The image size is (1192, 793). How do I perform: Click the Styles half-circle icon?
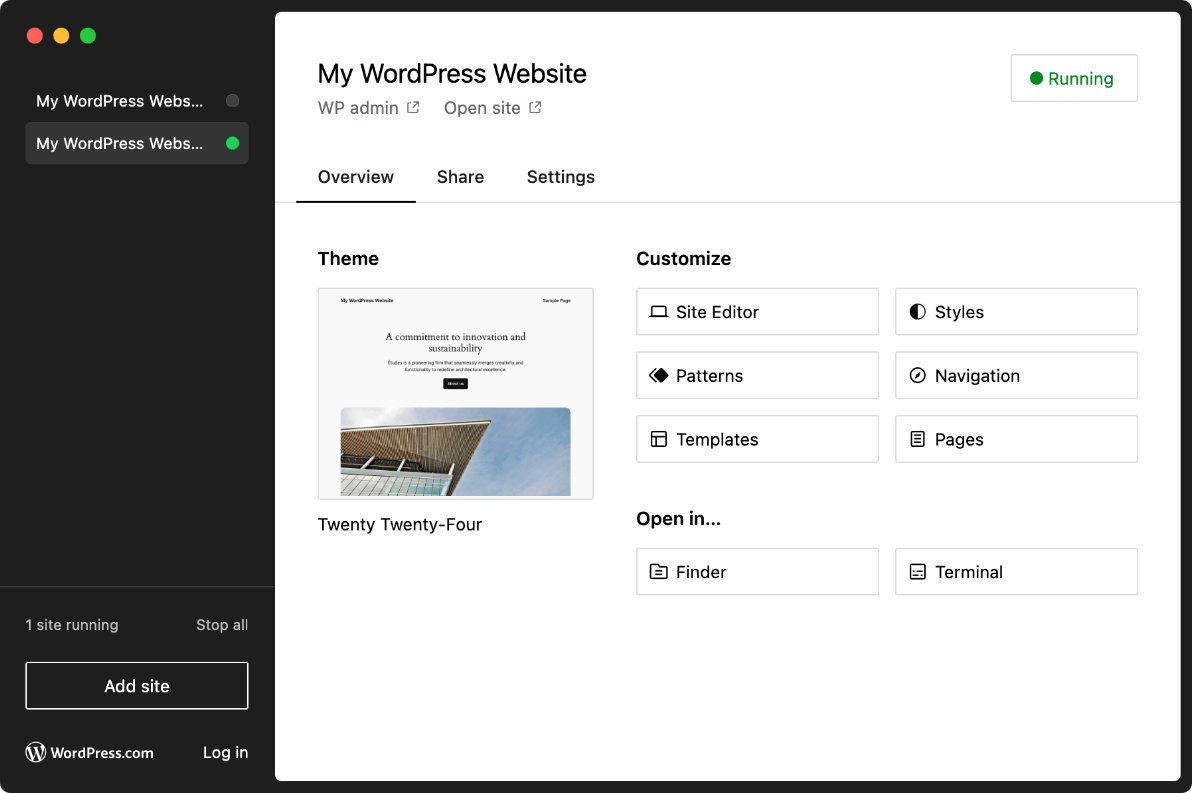pyautogui.click(x=918, y=312)
